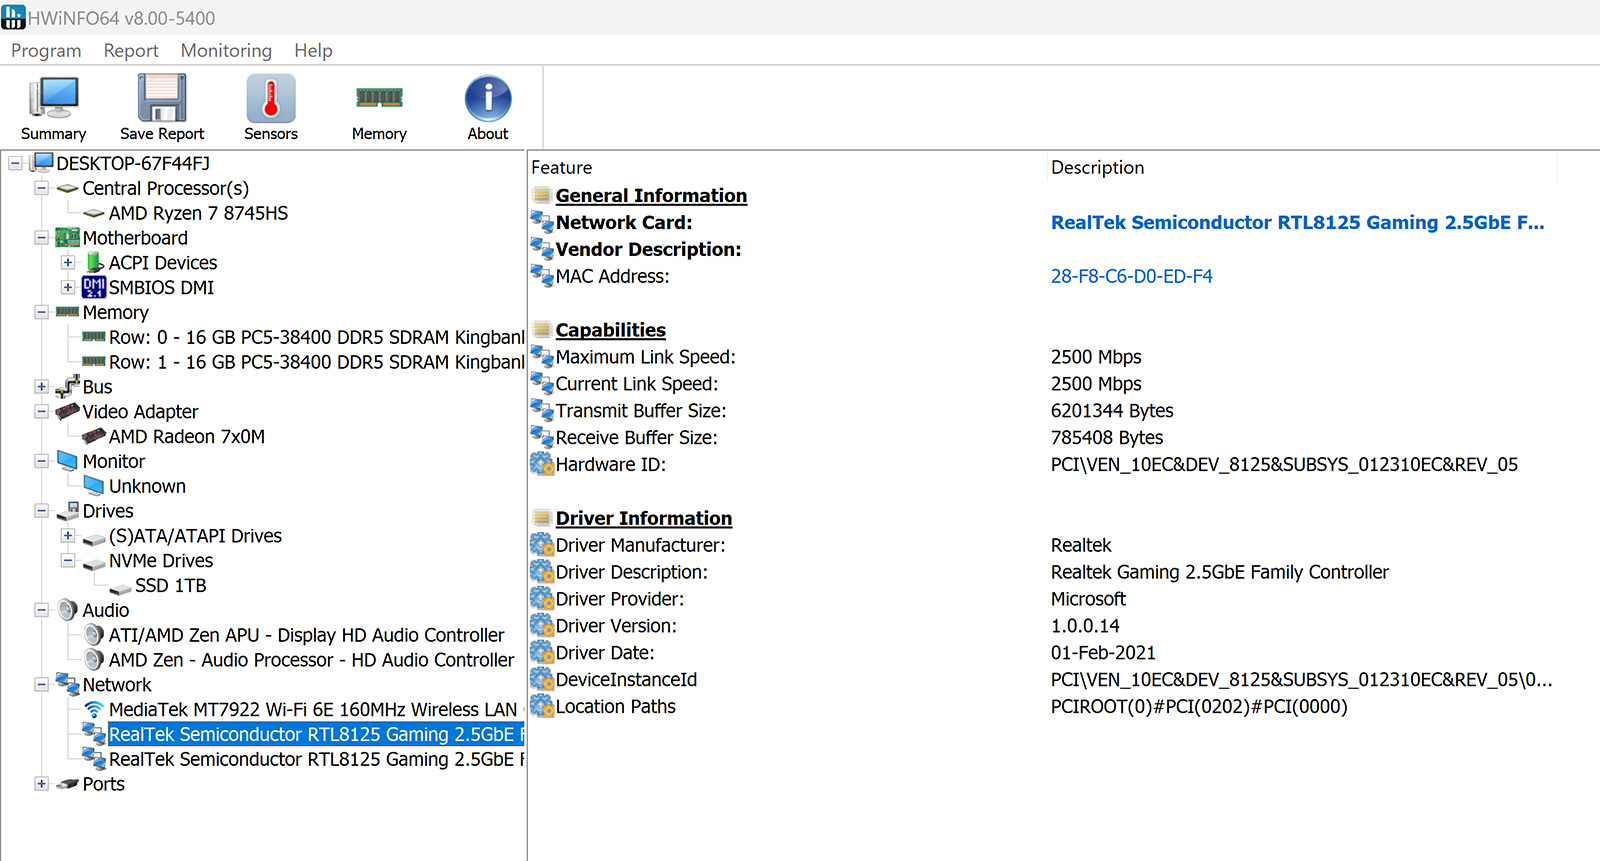
Task: Click the Driver Version gear icon
Action: point(542,626)
